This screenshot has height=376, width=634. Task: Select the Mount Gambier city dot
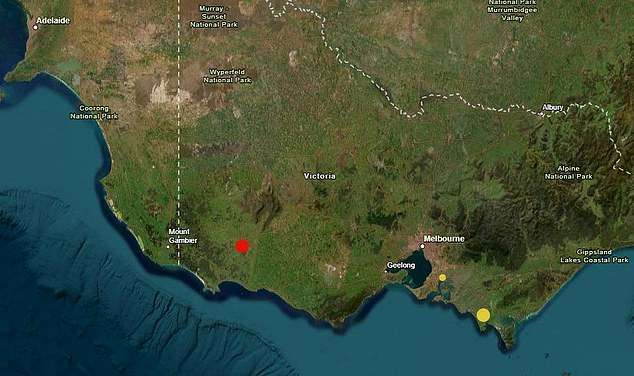click(x=168, y=247)
